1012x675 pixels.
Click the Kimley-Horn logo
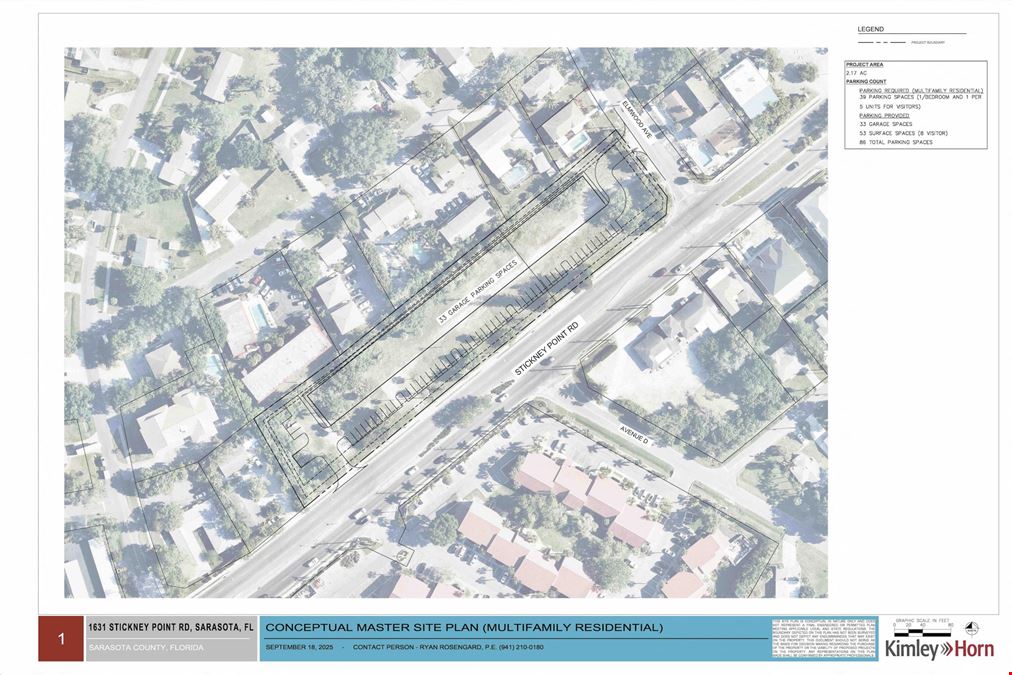click(x=938, y=649)
